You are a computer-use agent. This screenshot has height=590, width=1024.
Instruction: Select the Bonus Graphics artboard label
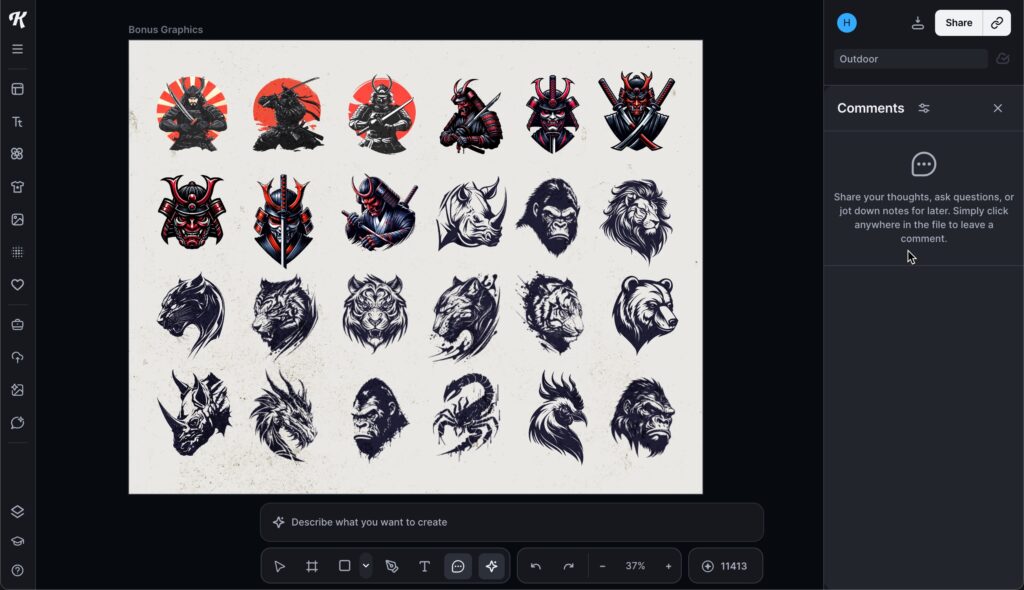(165, 29)
